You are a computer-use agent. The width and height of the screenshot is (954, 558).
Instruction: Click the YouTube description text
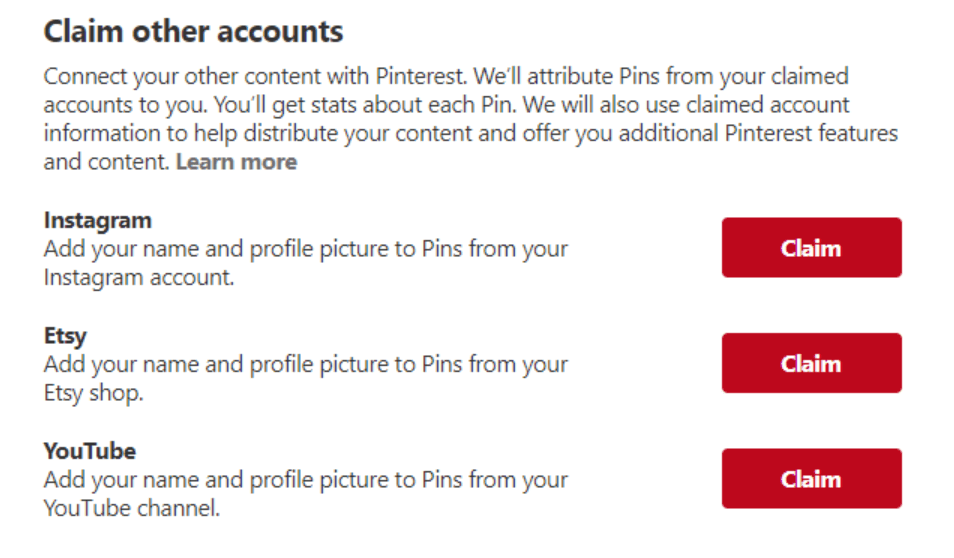pyautogui.click(x=305, y=493)
